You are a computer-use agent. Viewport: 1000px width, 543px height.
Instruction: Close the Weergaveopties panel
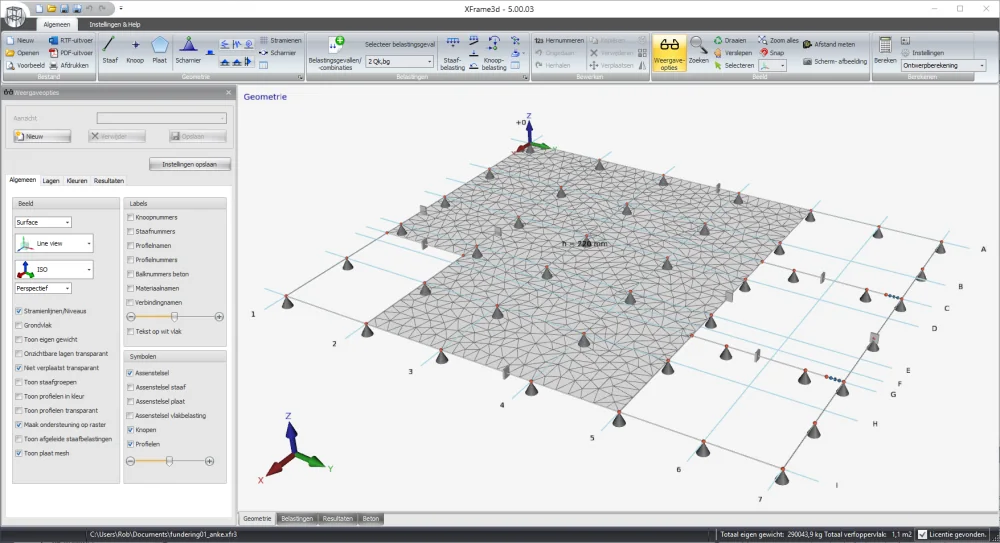pyautogui.click(x=228, y=93)
